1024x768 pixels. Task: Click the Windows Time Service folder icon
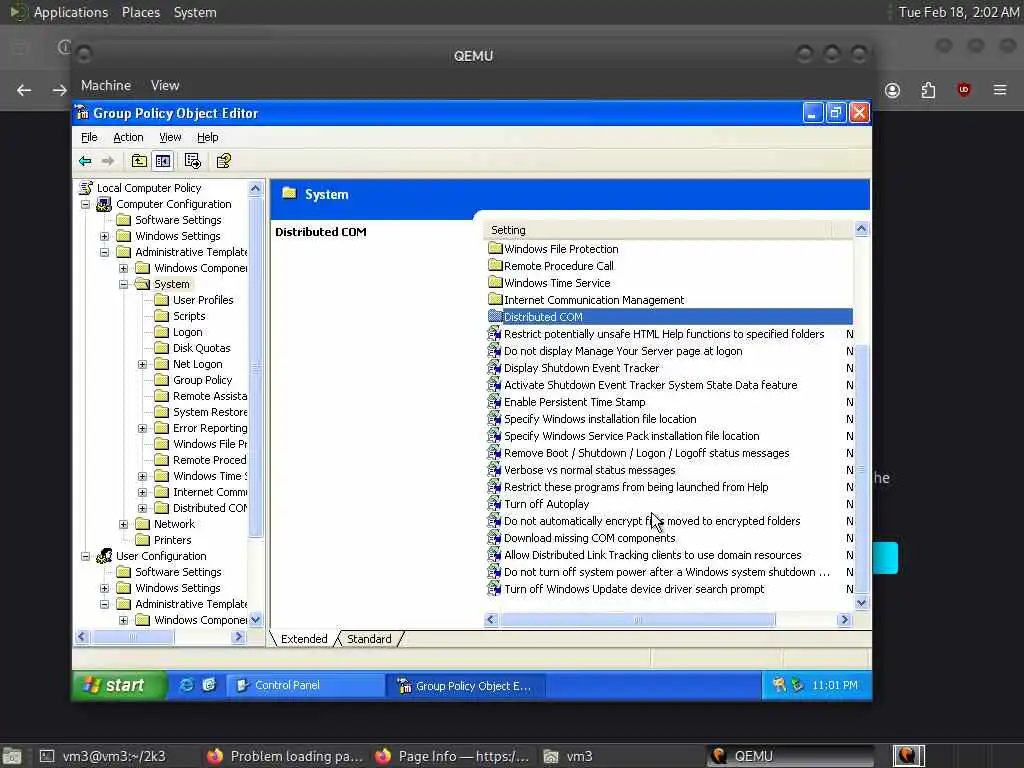tap(495, 282)
